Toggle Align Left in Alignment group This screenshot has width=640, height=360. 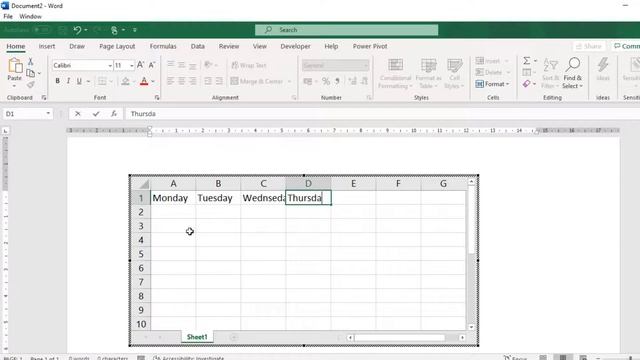tap(170, 81)
